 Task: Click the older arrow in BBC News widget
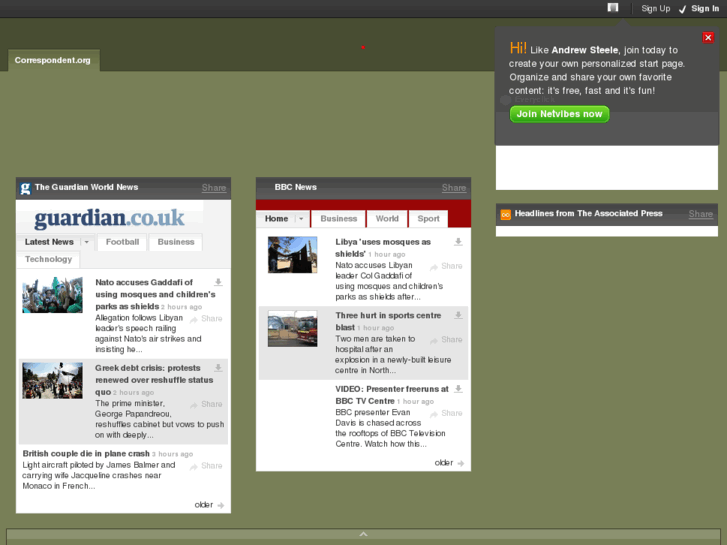pos(460,463)
